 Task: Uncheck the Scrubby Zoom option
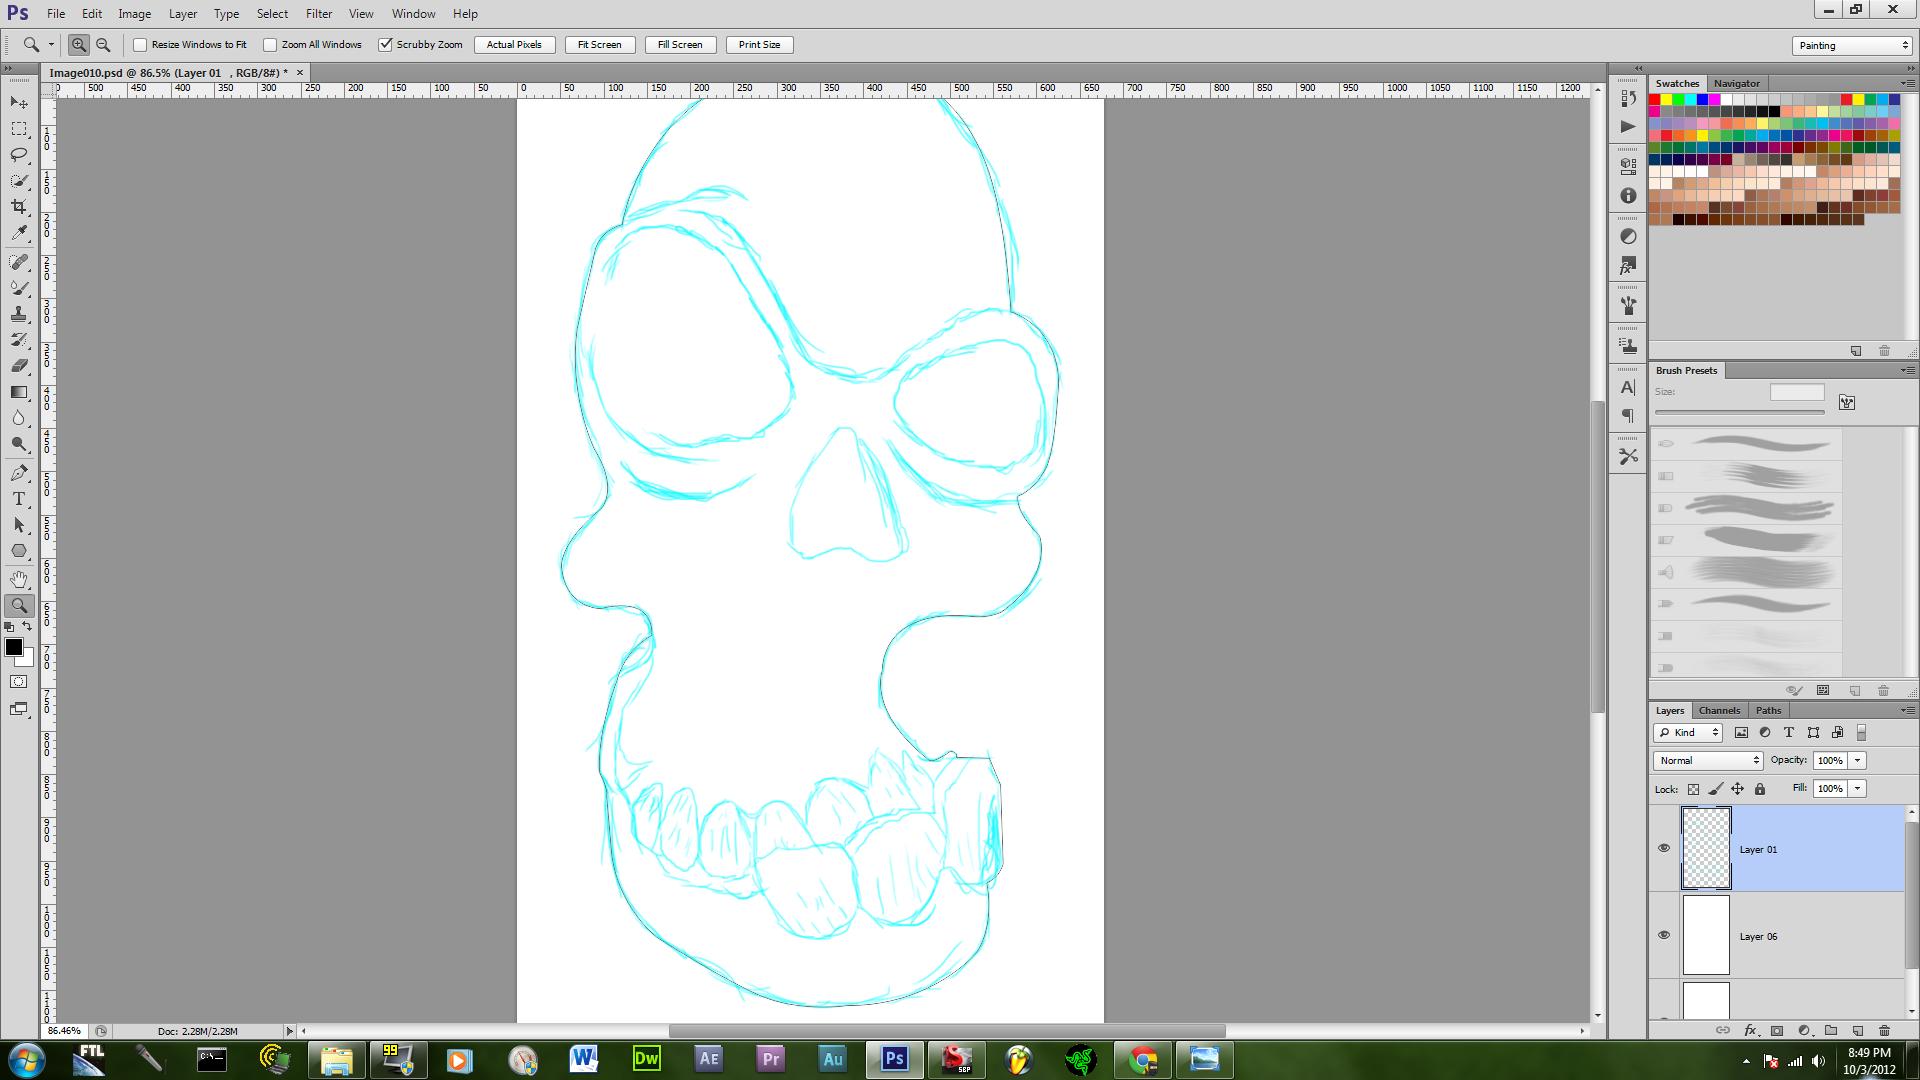pyautogui.click(x=386, y=45)
